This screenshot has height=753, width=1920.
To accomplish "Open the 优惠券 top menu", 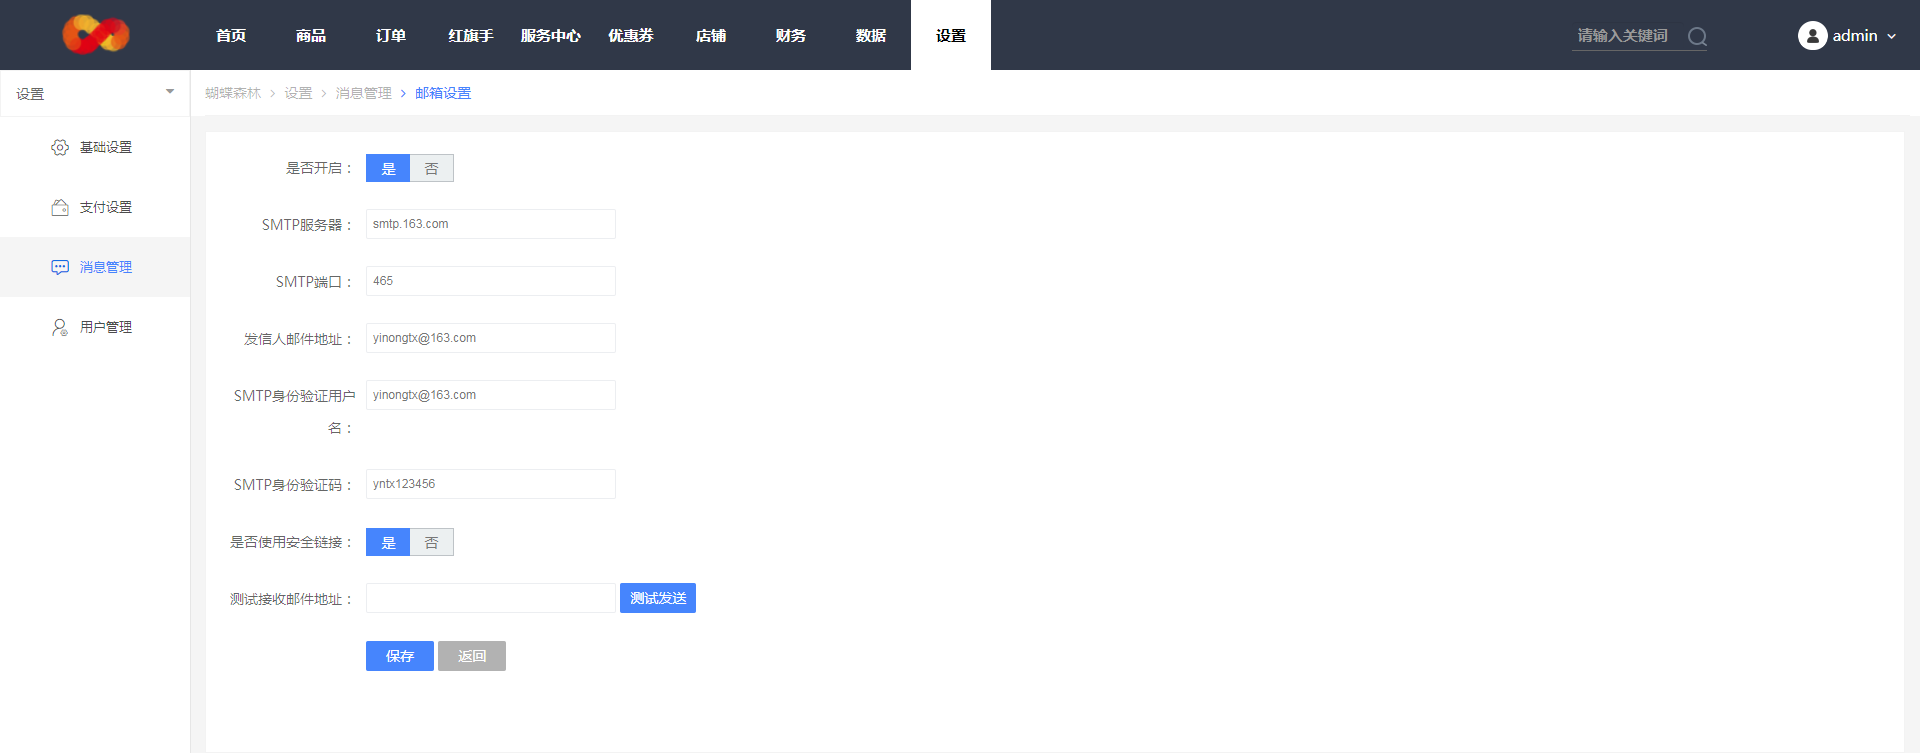I will click(631, 35).
